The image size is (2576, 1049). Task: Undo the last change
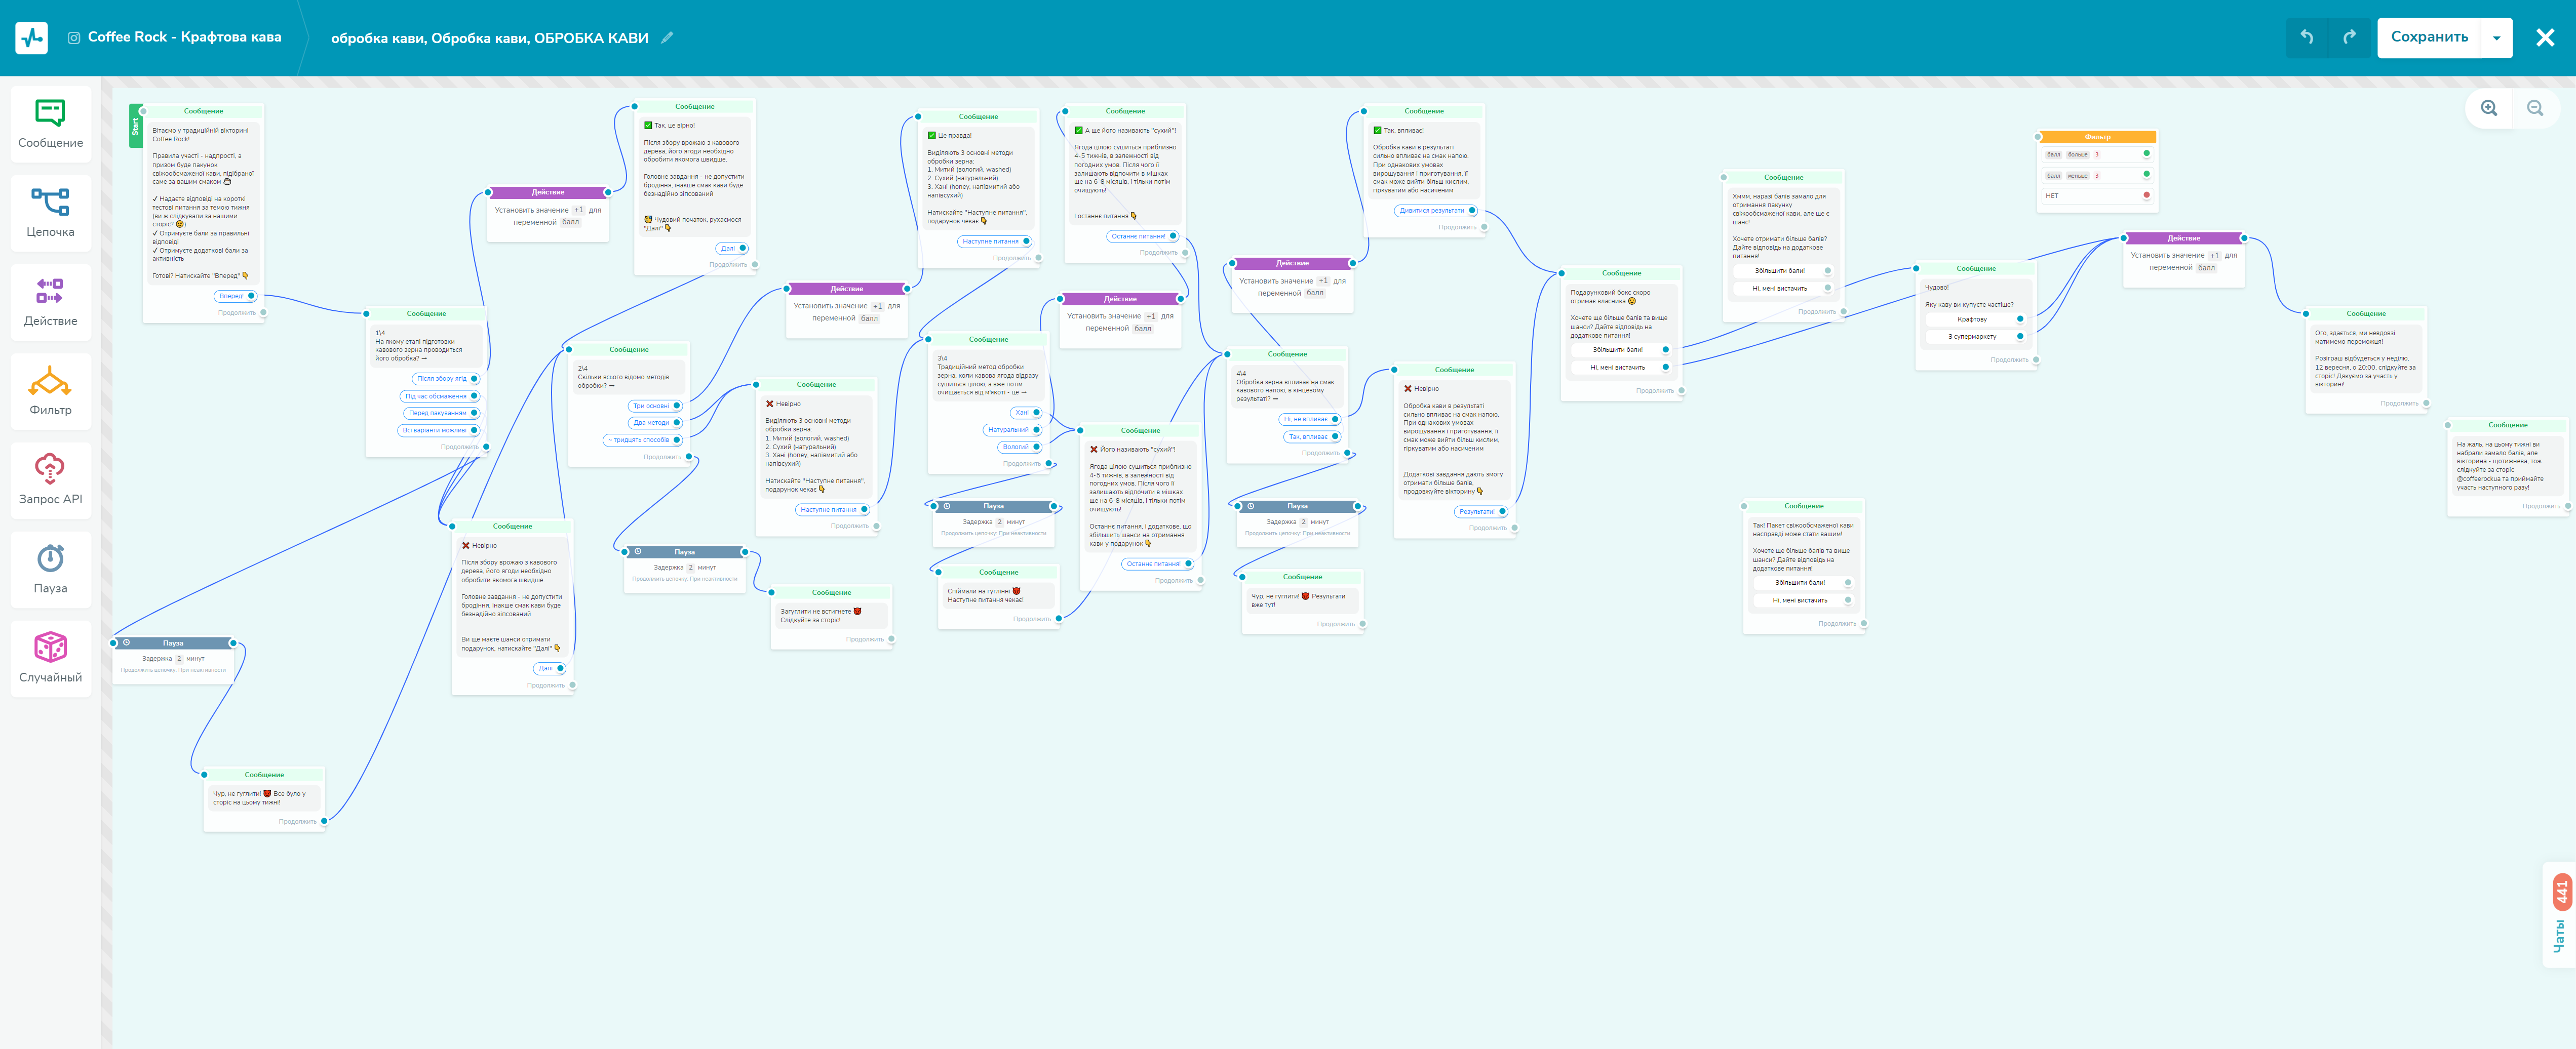click(x=2307, y=37)
